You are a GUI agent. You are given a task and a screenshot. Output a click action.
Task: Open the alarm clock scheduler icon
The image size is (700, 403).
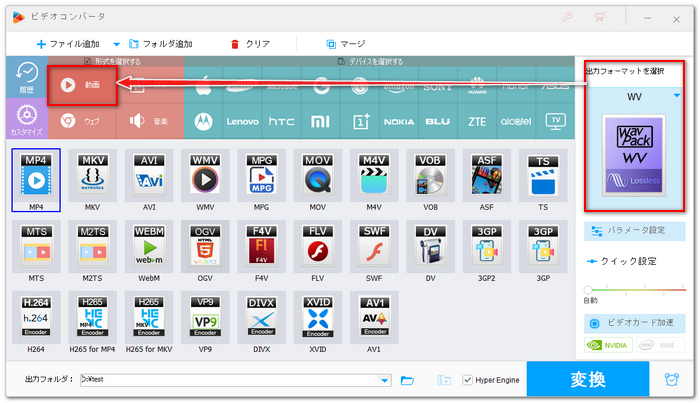[x=671, y=379]
